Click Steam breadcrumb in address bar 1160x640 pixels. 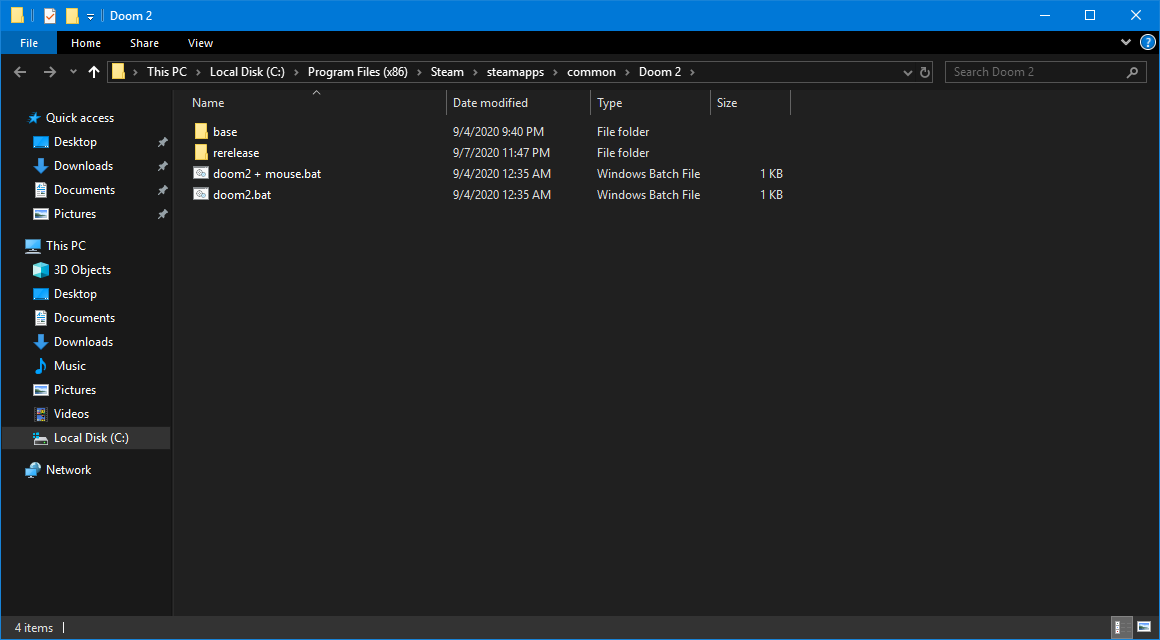tap(447, 72)
